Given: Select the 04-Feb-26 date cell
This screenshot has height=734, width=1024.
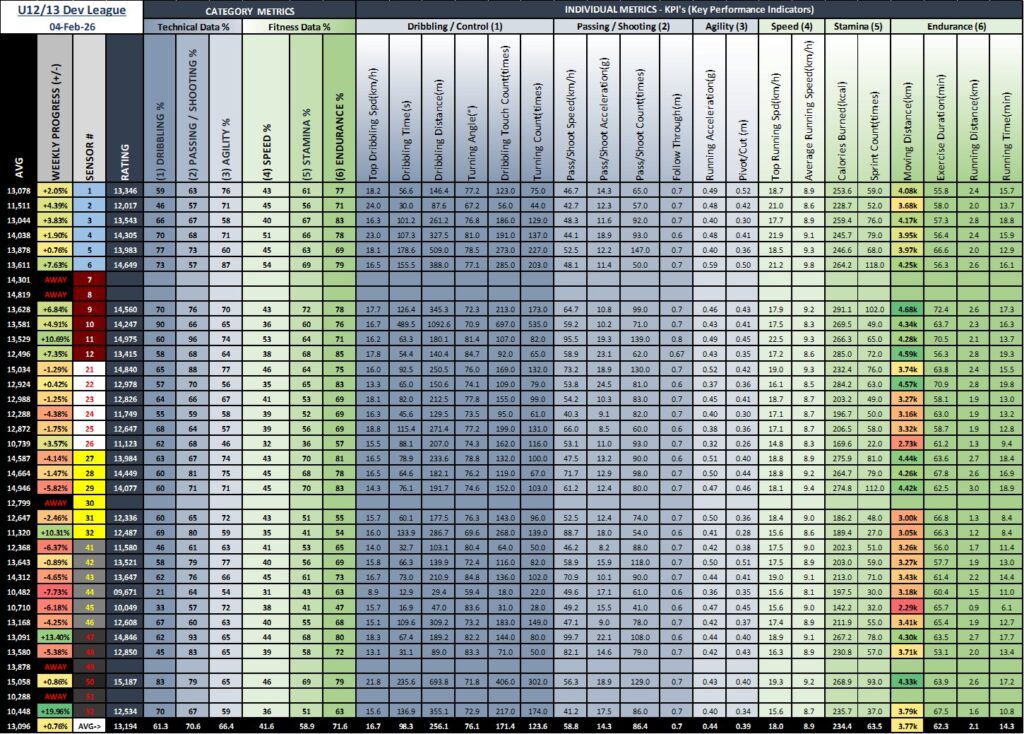Looking at the screenshot, I should (71, 27).
